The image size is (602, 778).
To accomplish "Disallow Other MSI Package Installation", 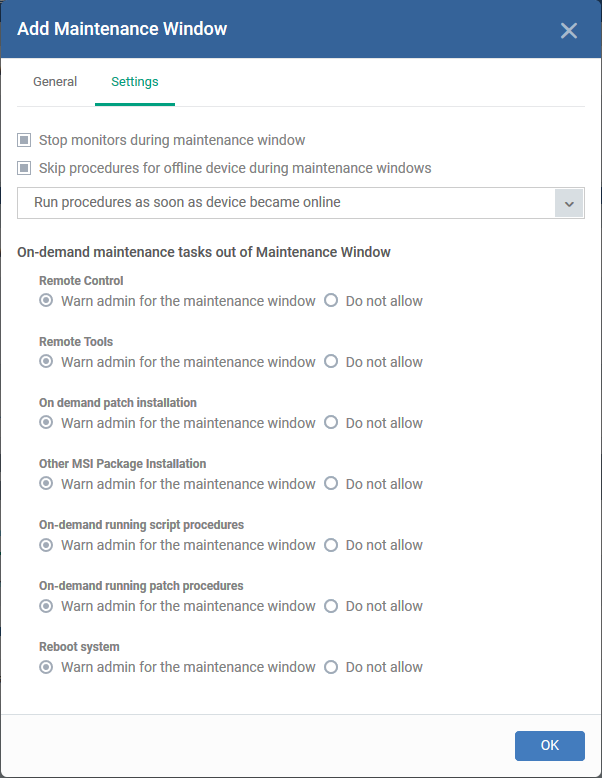I will 331,483.
